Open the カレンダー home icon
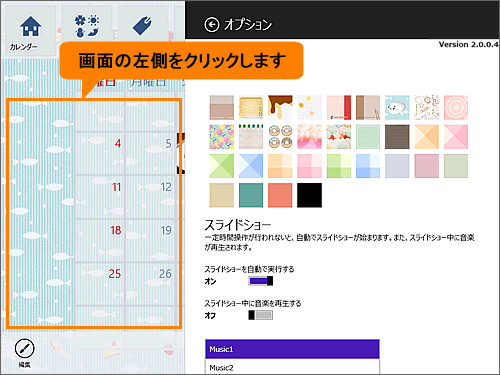Image resolution: width=500 pixels, height=375 pixels. [30, 26]
